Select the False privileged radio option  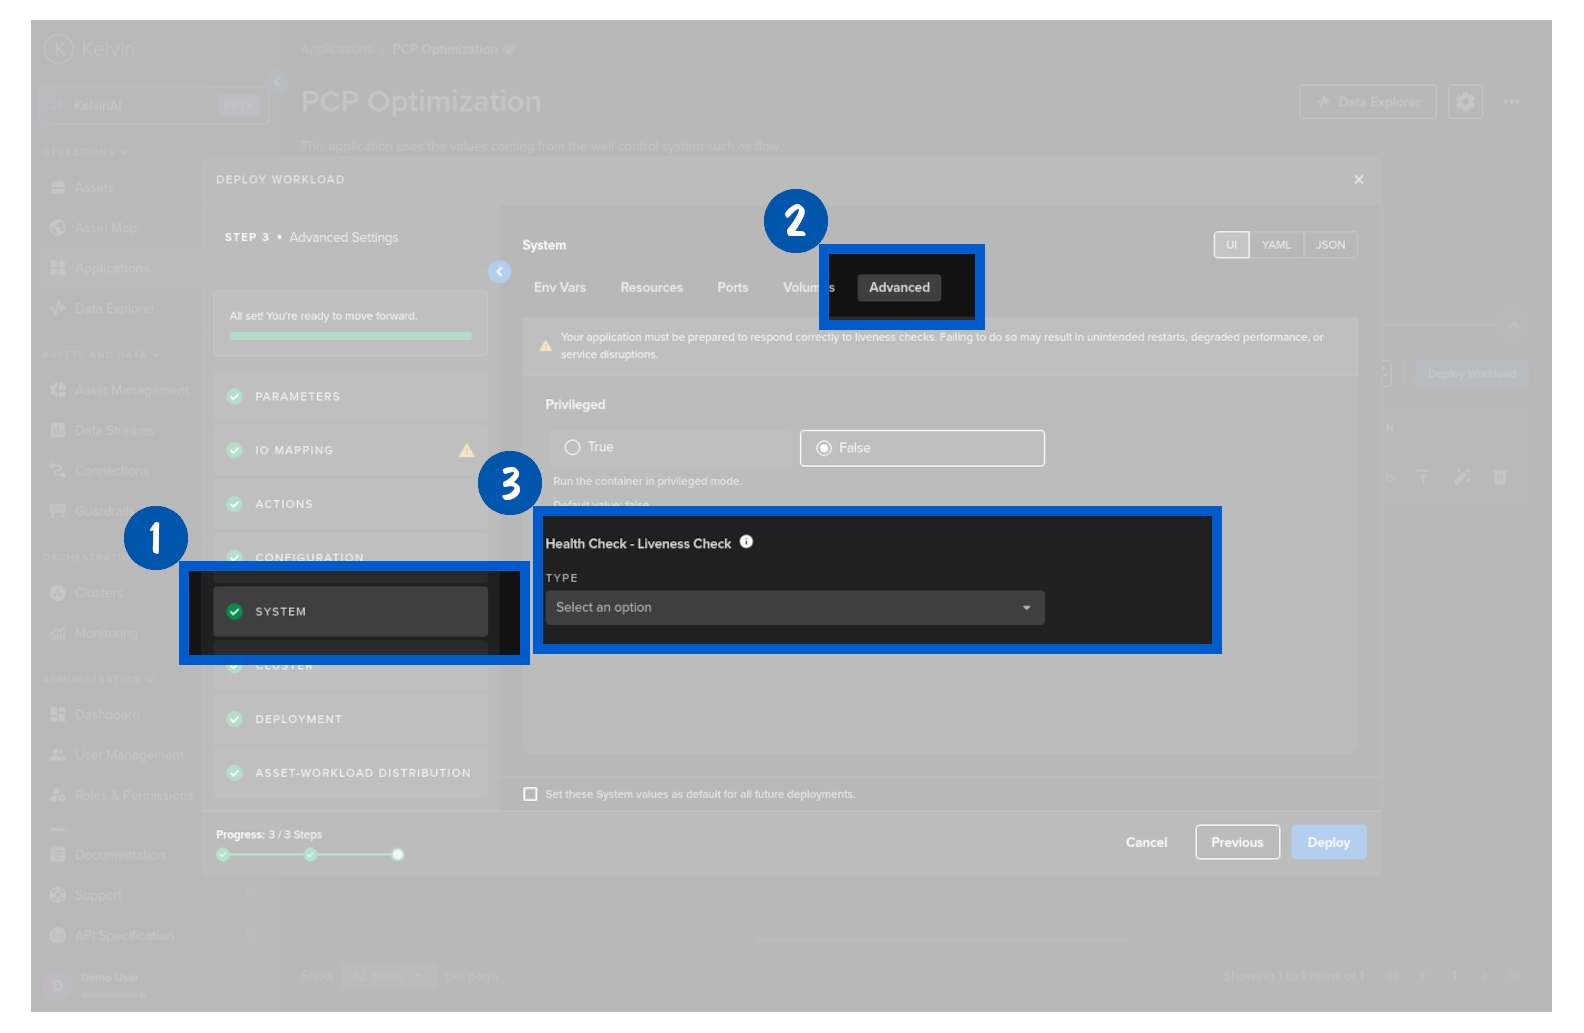click(824, 448)
